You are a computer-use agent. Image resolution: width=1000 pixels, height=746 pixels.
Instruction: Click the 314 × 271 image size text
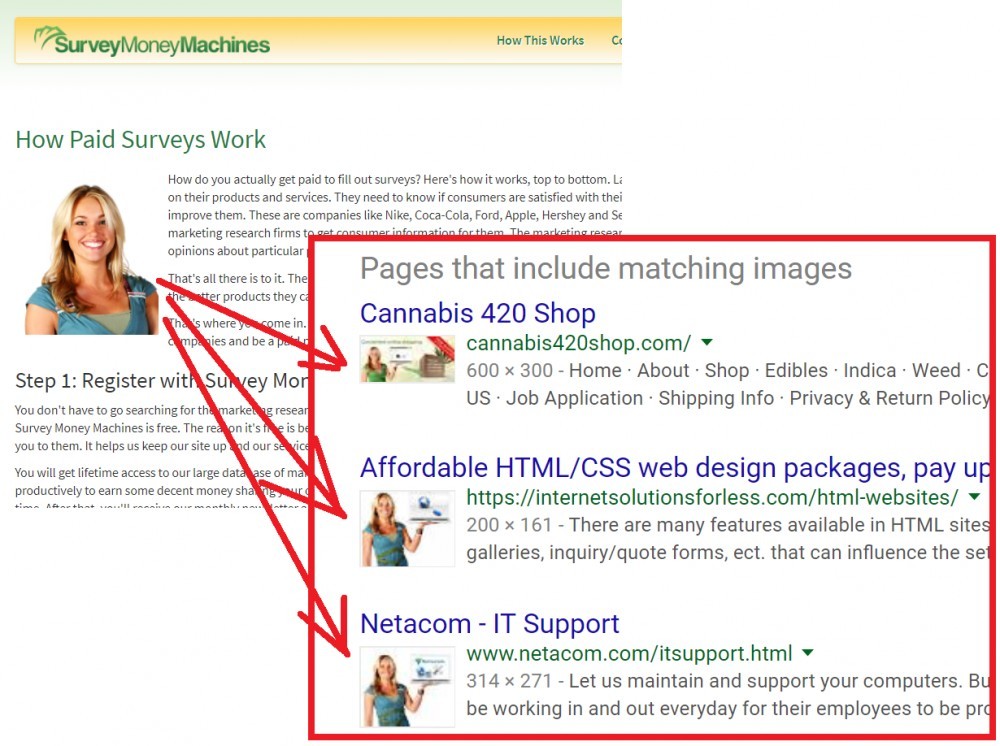(509, 681)
